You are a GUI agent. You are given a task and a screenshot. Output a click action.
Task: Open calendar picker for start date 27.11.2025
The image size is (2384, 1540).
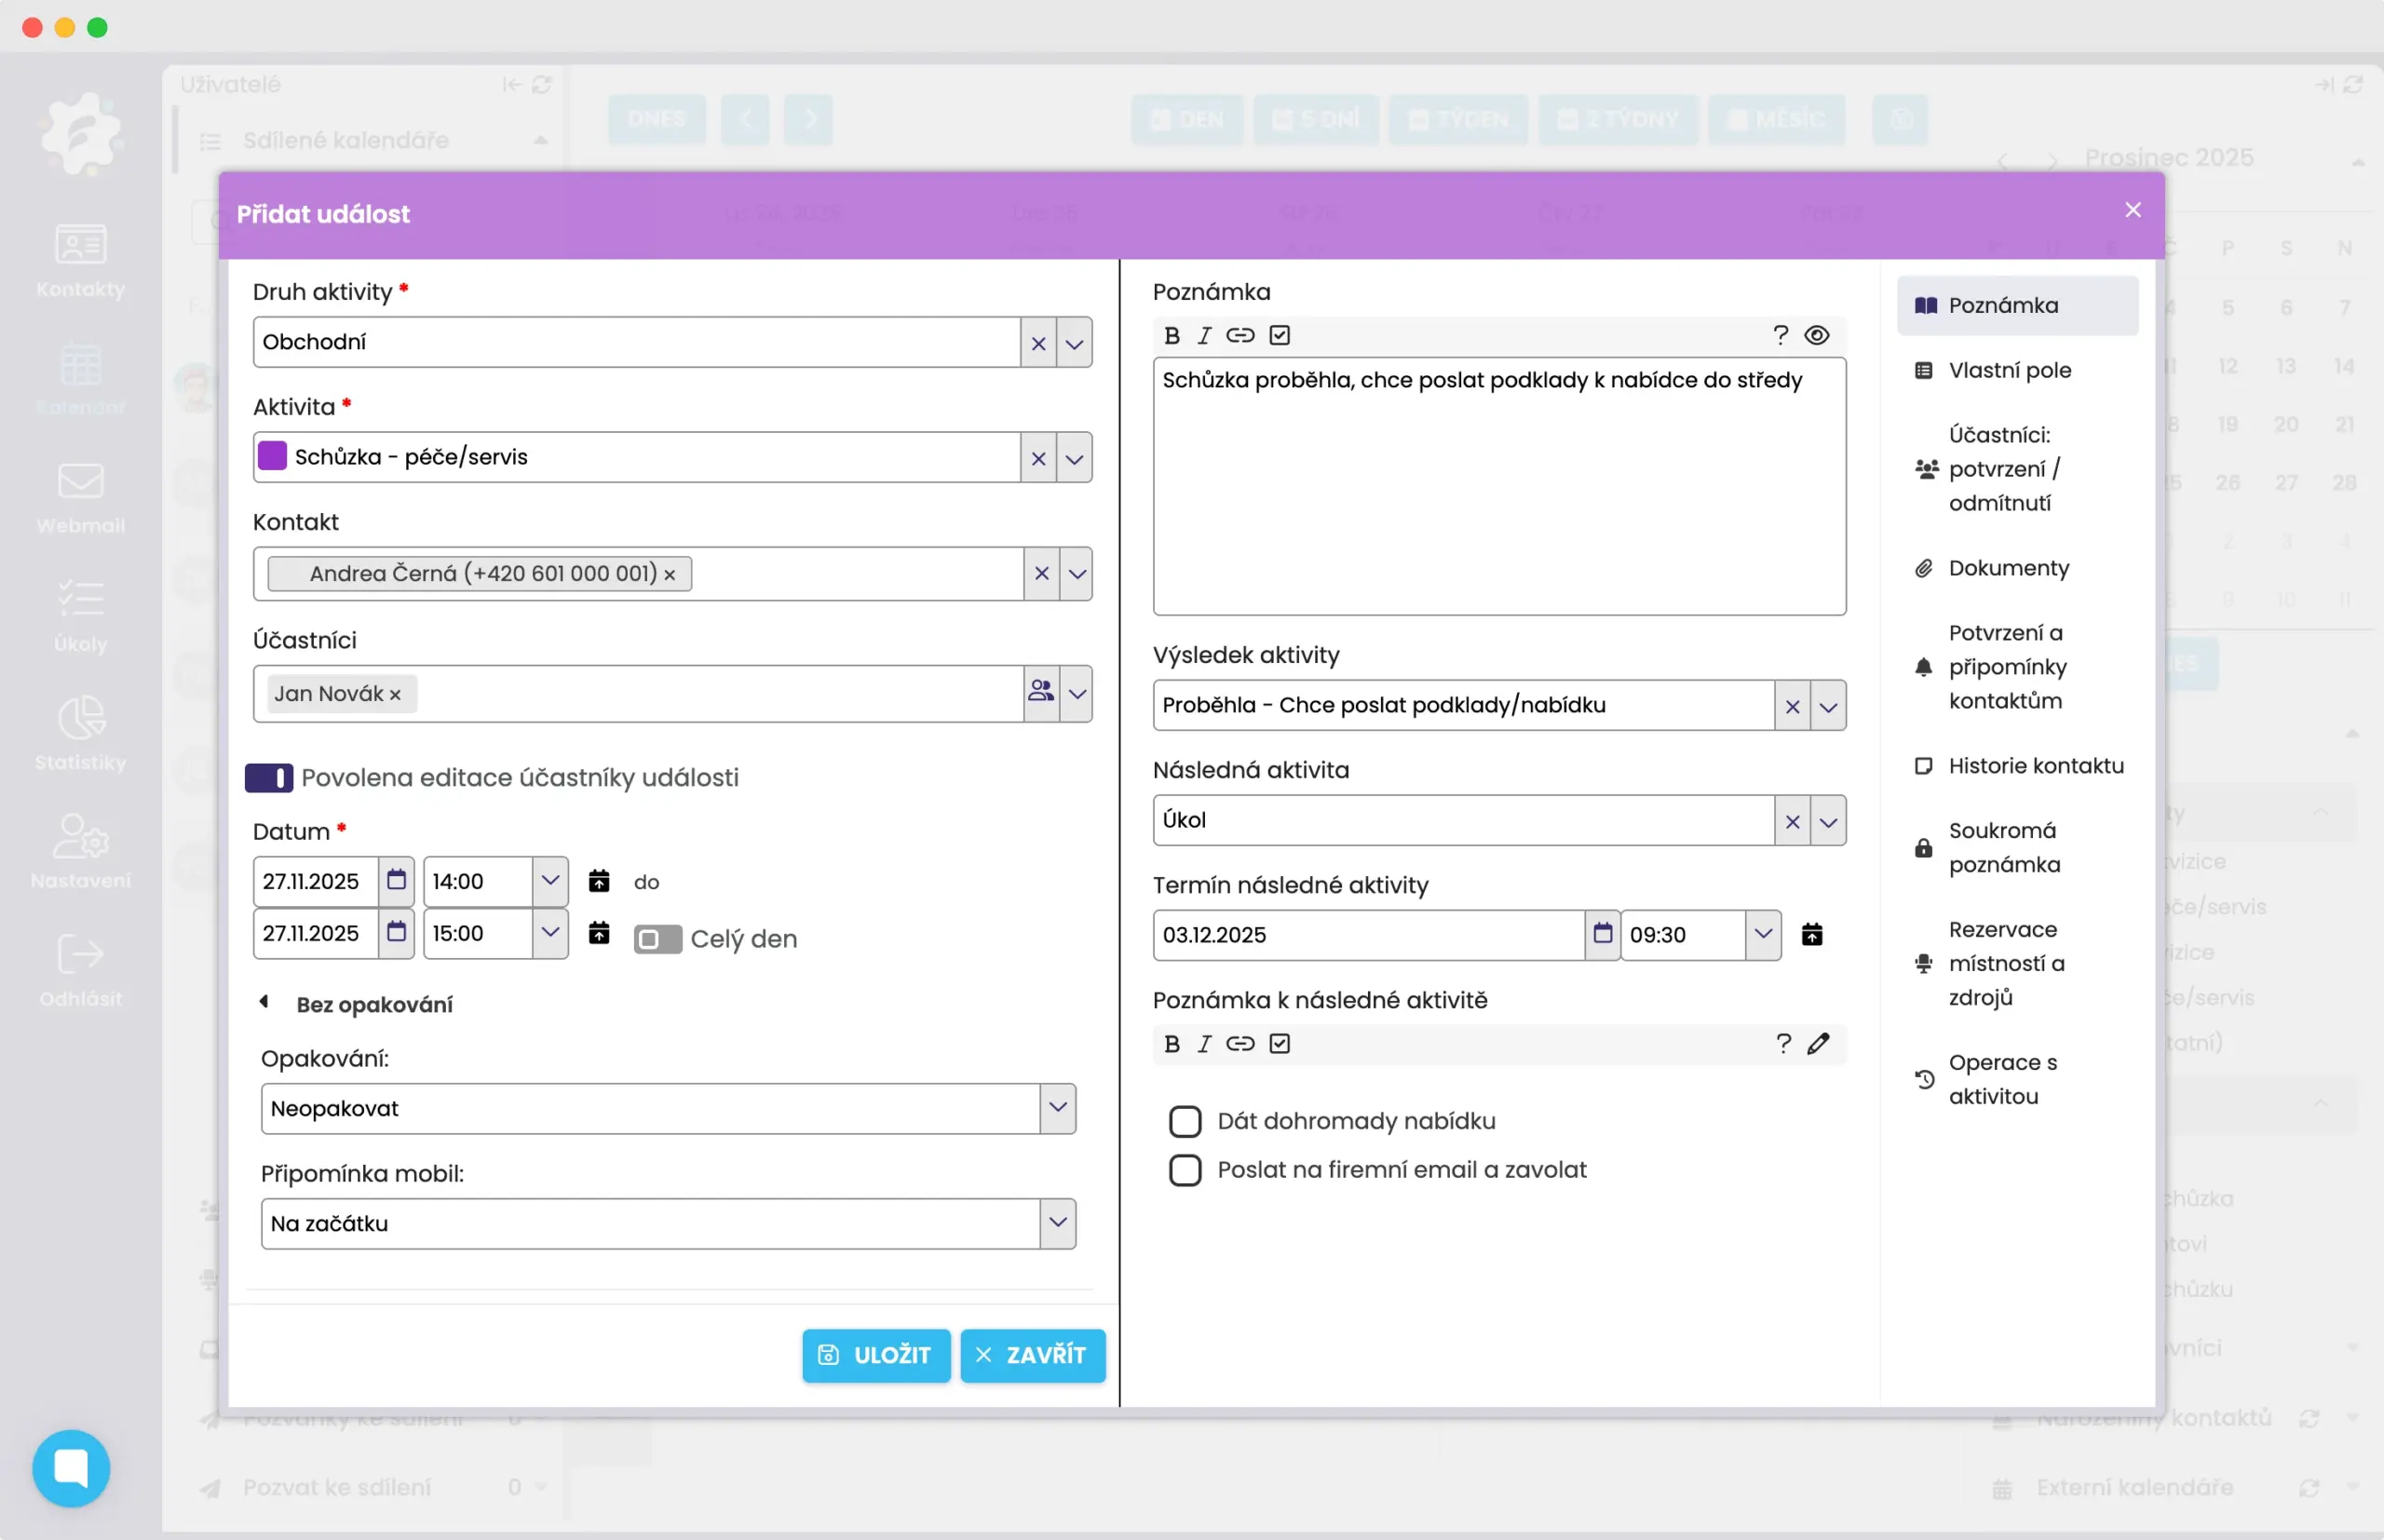396,880
